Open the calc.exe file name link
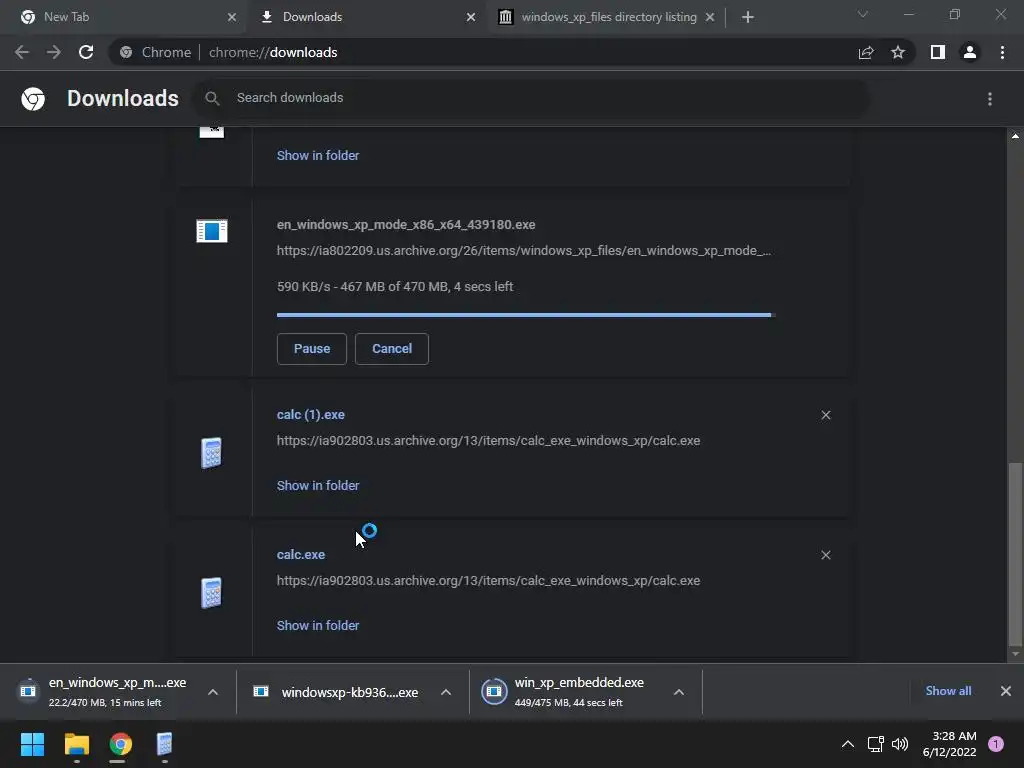The image size is (1024, 768). click(x=300, y=554)
